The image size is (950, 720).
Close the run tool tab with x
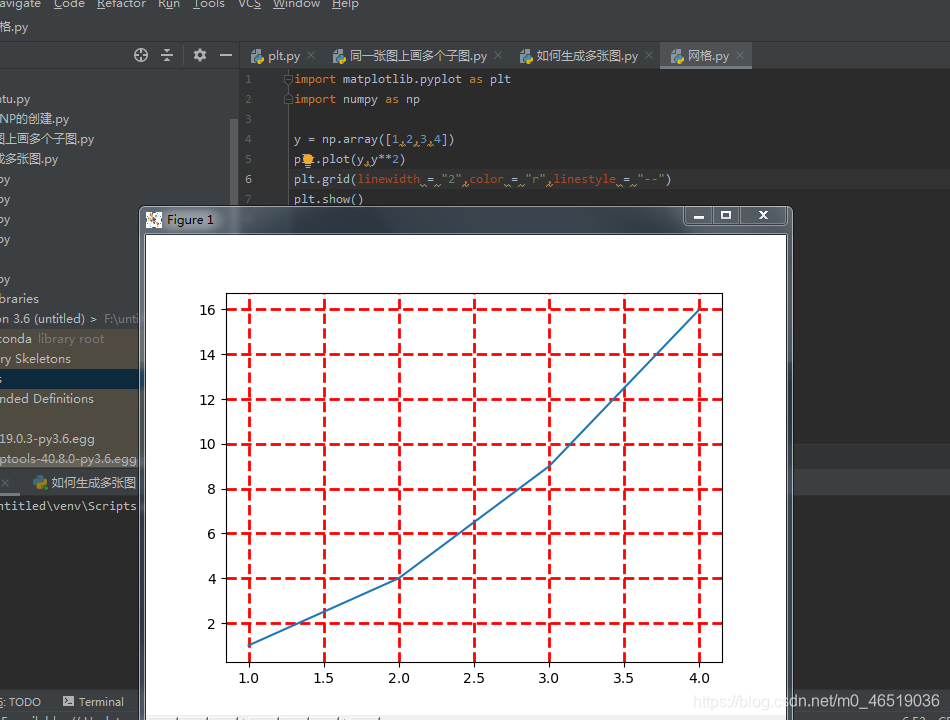[x=5, y=482]
